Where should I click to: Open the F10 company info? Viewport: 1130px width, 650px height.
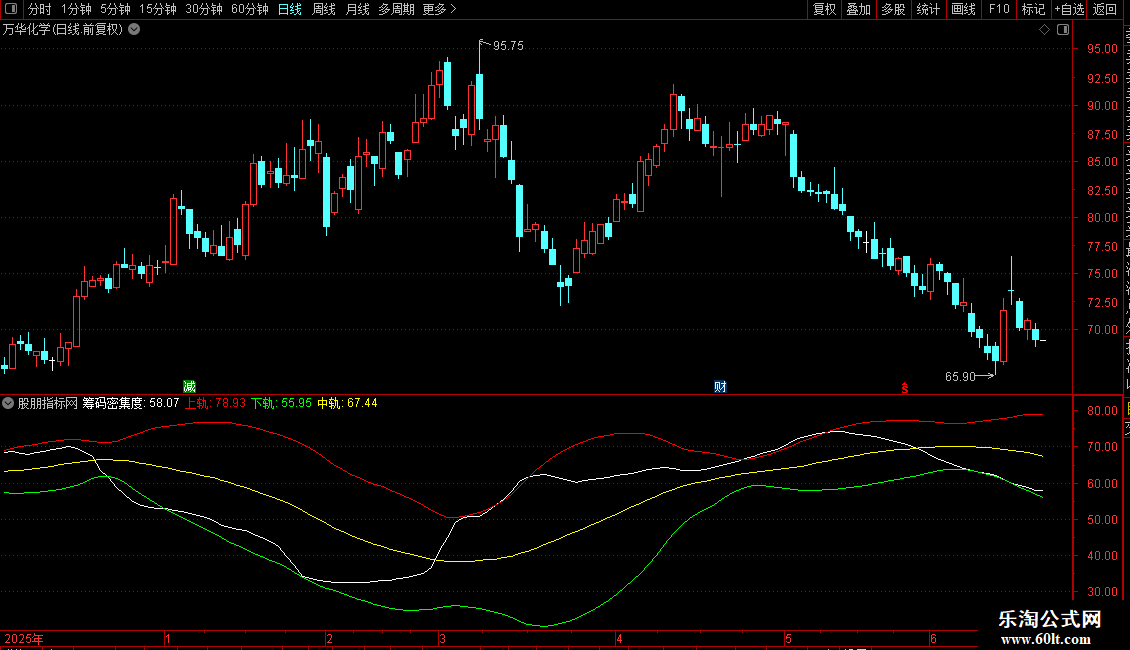click(x=999, y=9)
